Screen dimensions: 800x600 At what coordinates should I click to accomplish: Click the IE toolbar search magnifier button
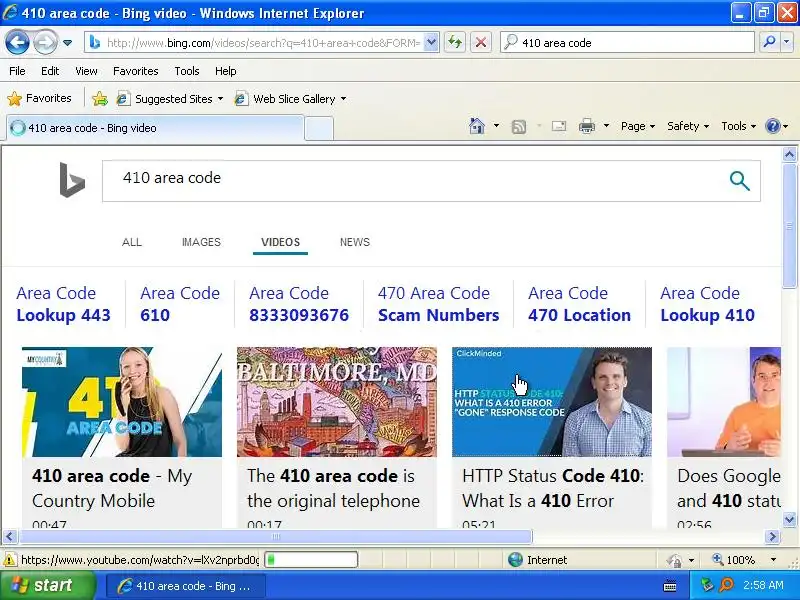(x=769, y=43)
